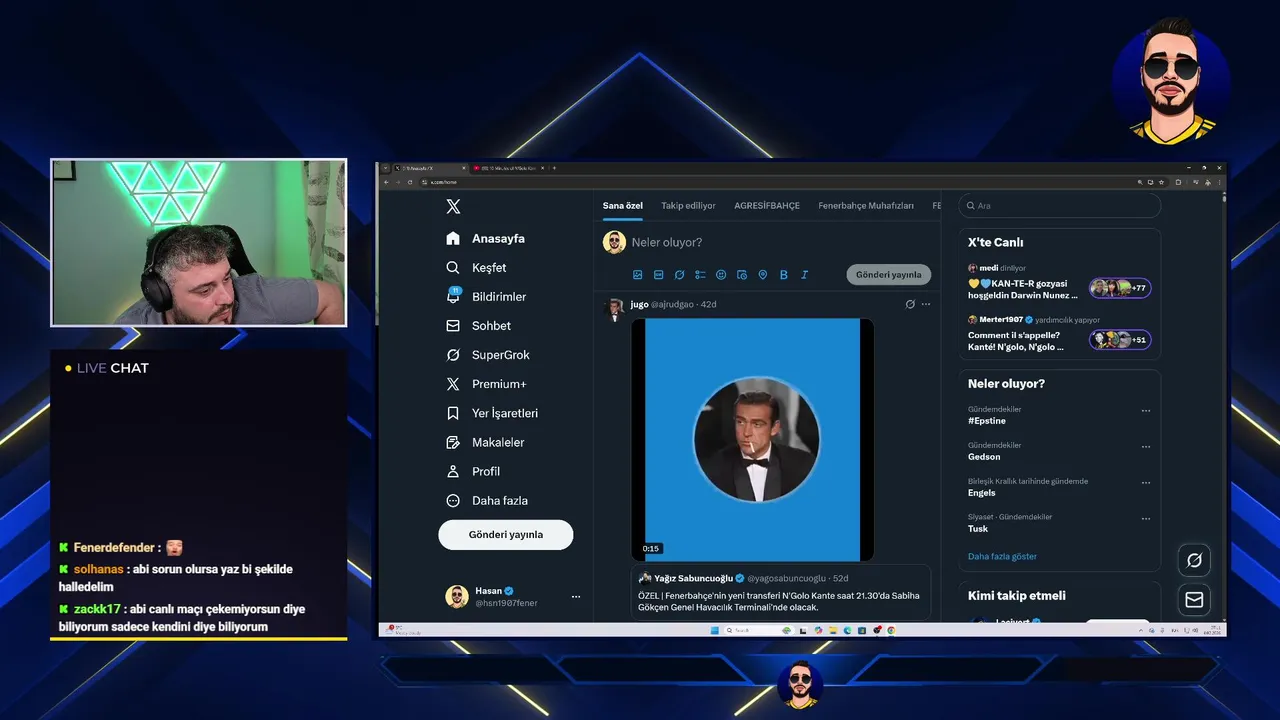Open the emoji picker in composer
Screen dimensions: 1280x720
(x=721, y=275)
